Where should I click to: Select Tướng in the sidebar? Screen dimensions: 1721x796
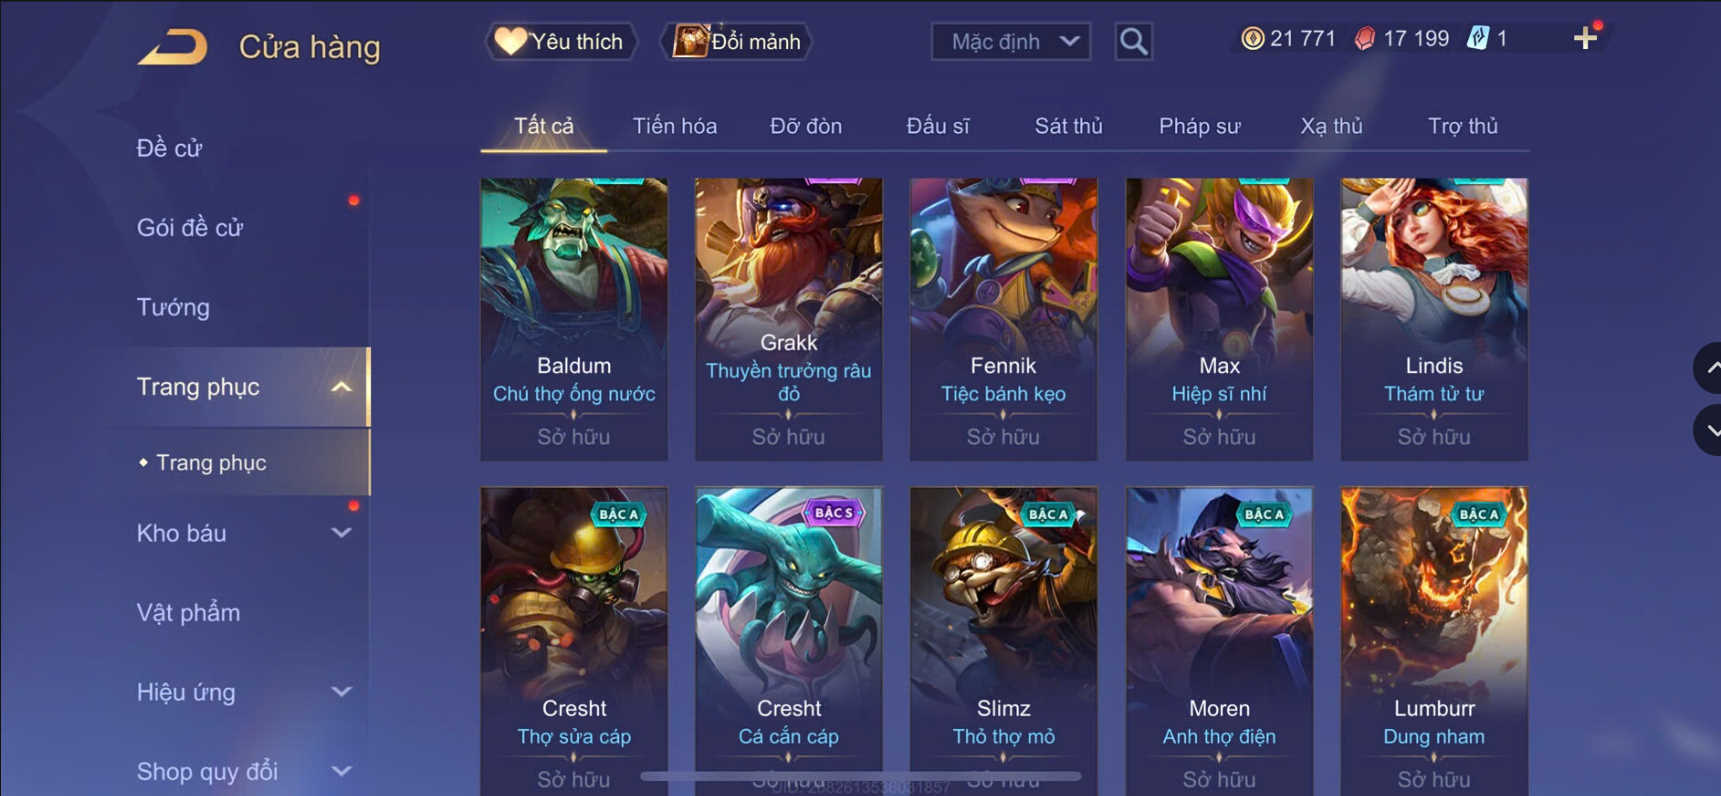click(x=173, y=307)
